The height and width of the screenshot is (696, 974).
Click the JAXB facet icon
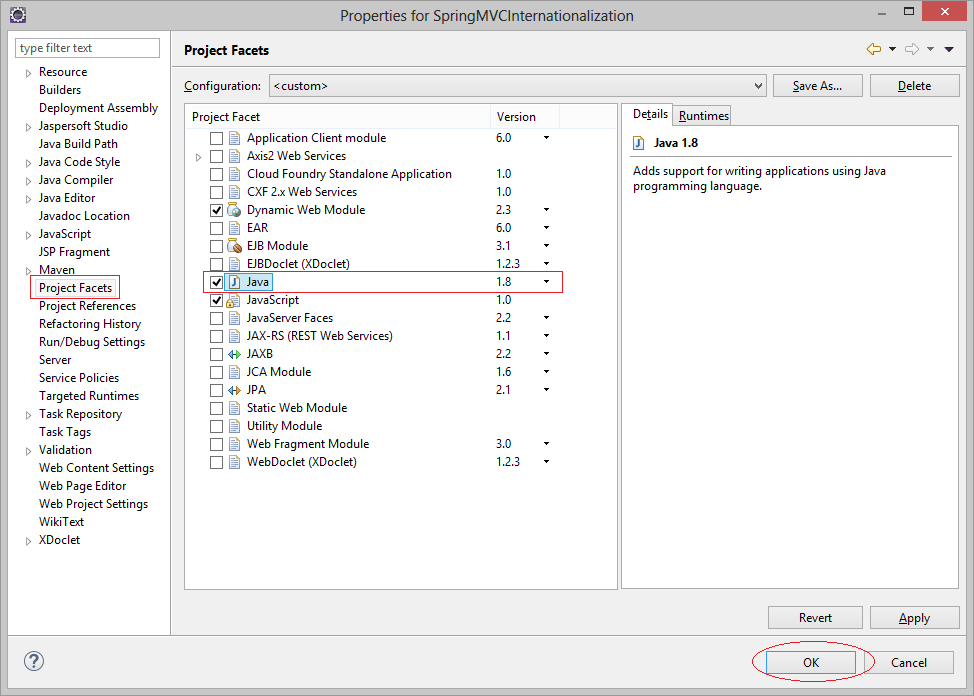234,354
